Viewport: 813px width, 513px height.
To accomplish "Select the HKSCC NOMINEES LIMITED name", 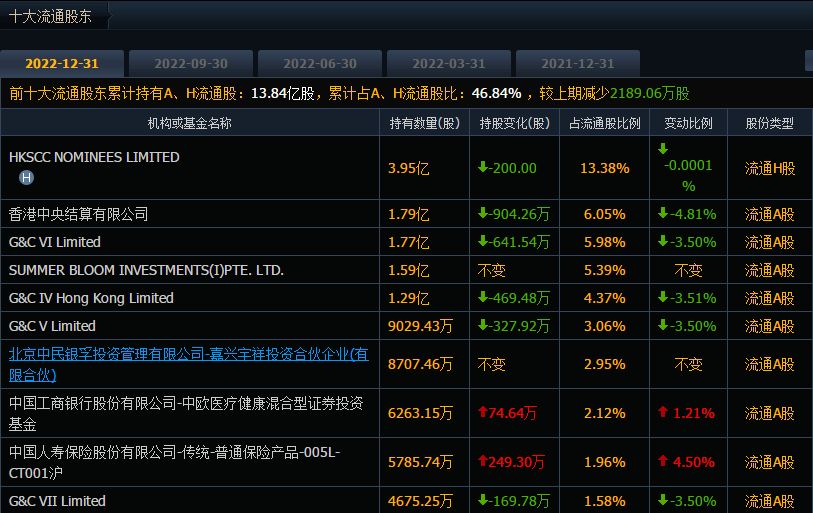I will pyautogui.click(x=94, y=157).
